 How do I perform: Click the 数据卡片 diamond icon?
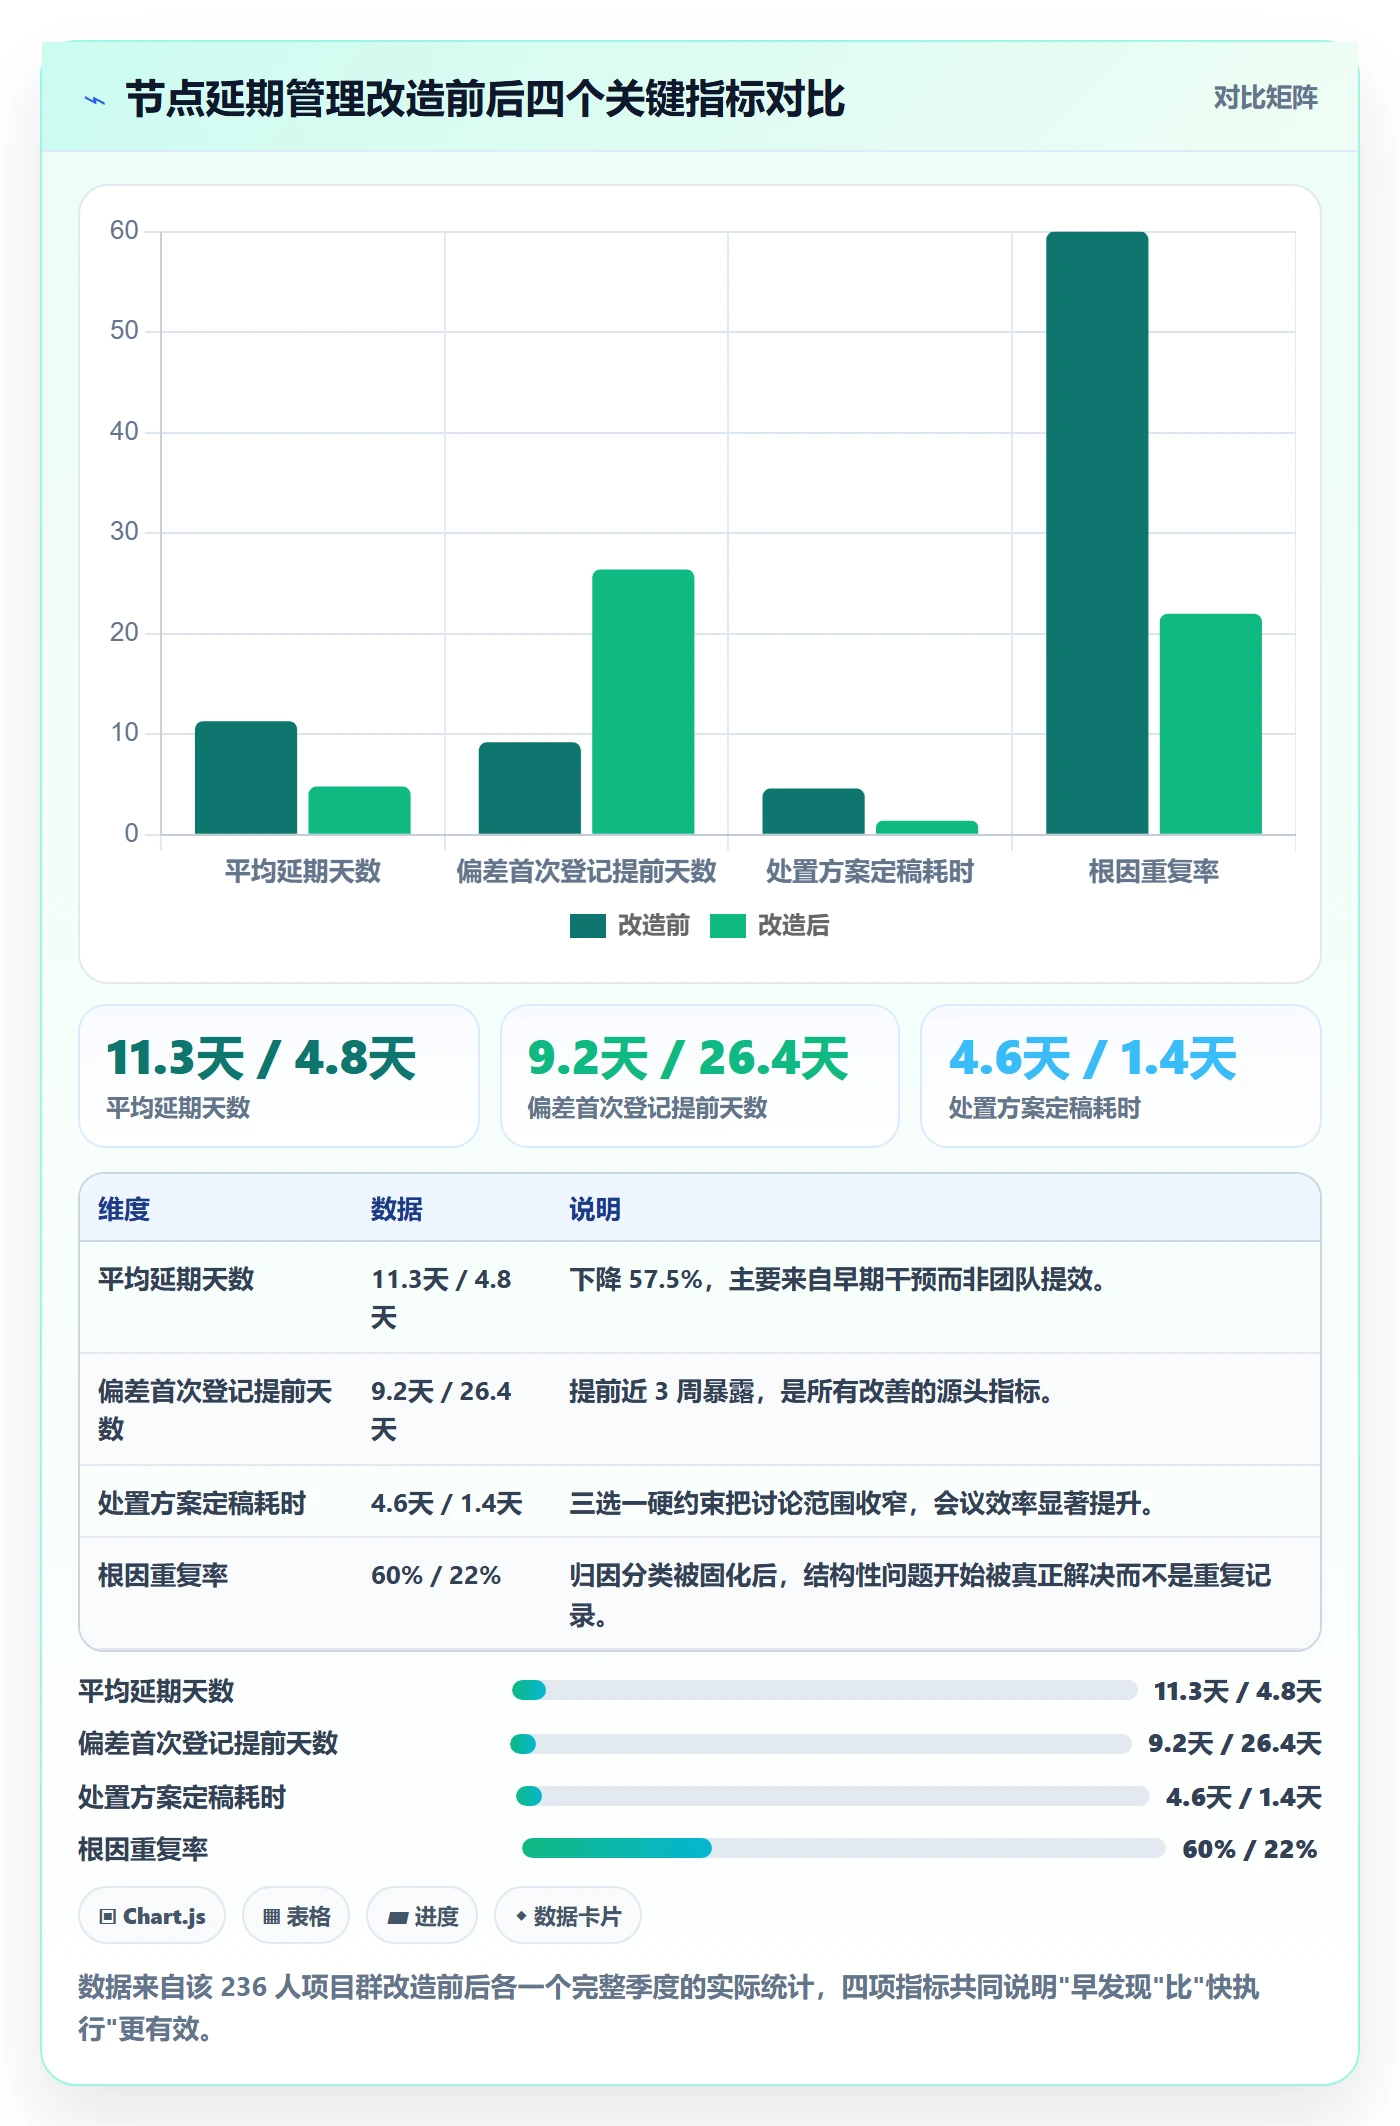(521, 1917)
